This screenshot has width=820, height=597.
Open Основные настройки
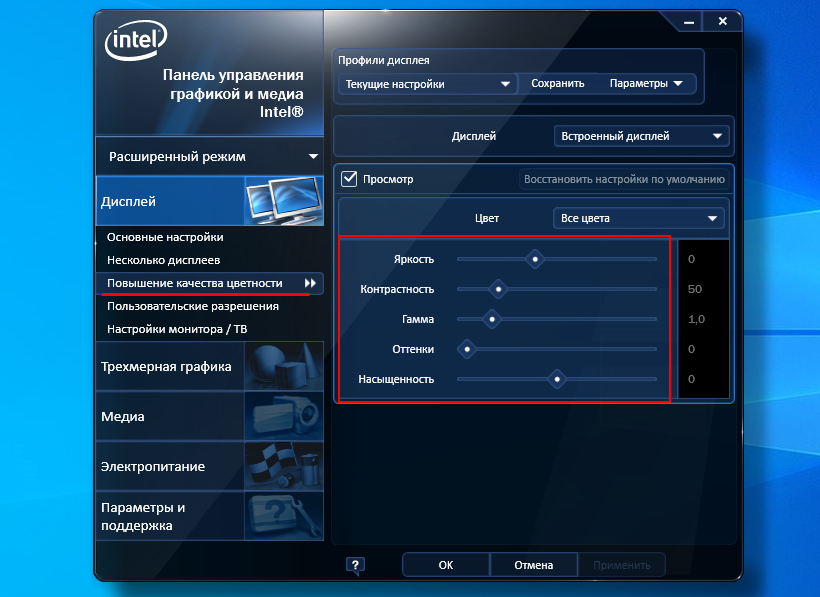[x=165, y=237]
